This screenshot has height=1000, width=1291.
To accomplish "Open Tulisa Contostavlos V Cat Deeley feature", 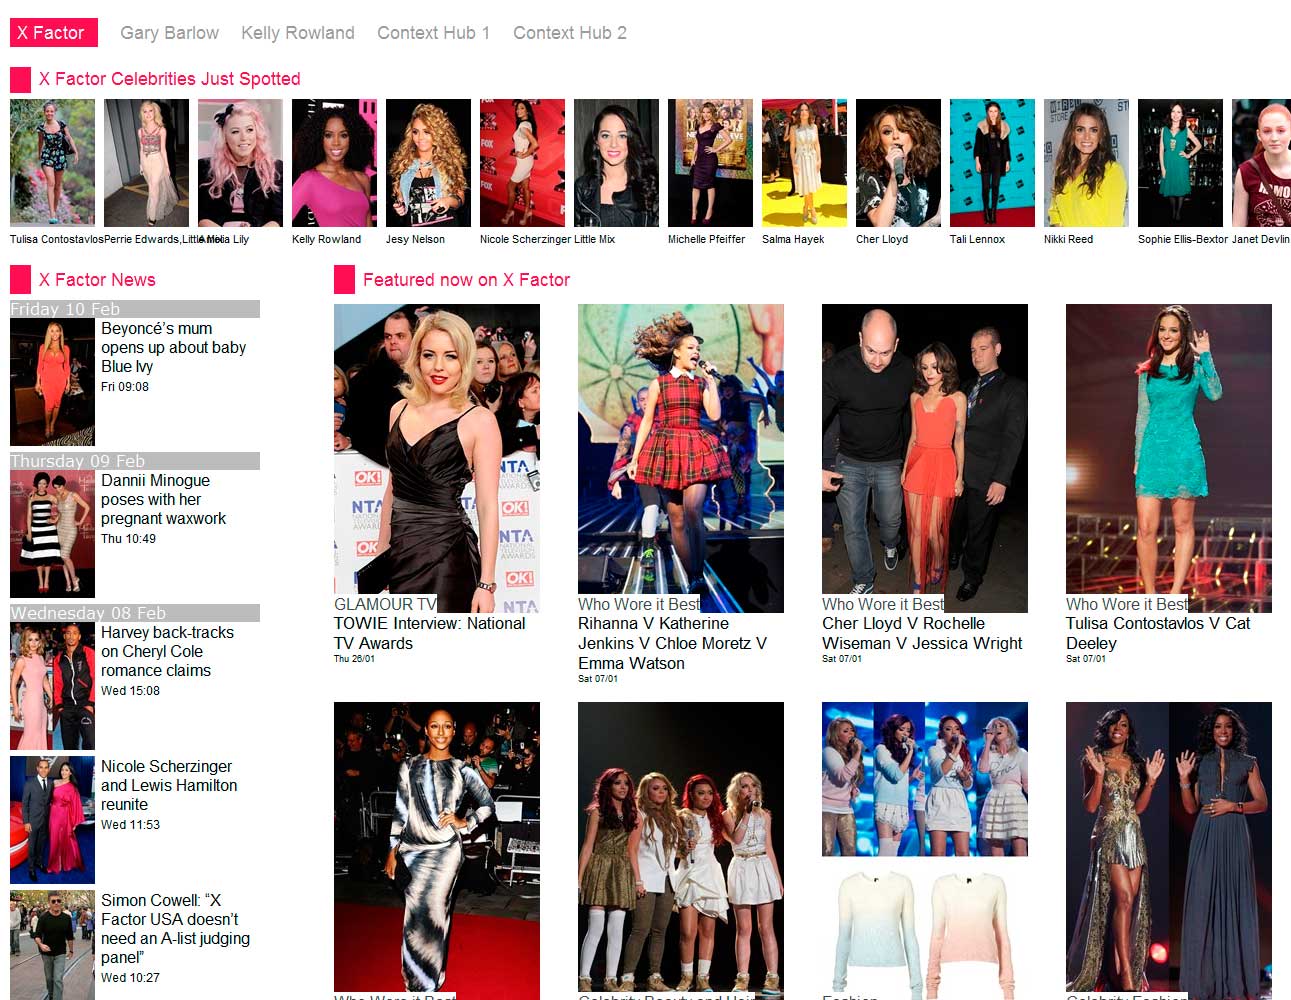I will (x=1157, y=633).
